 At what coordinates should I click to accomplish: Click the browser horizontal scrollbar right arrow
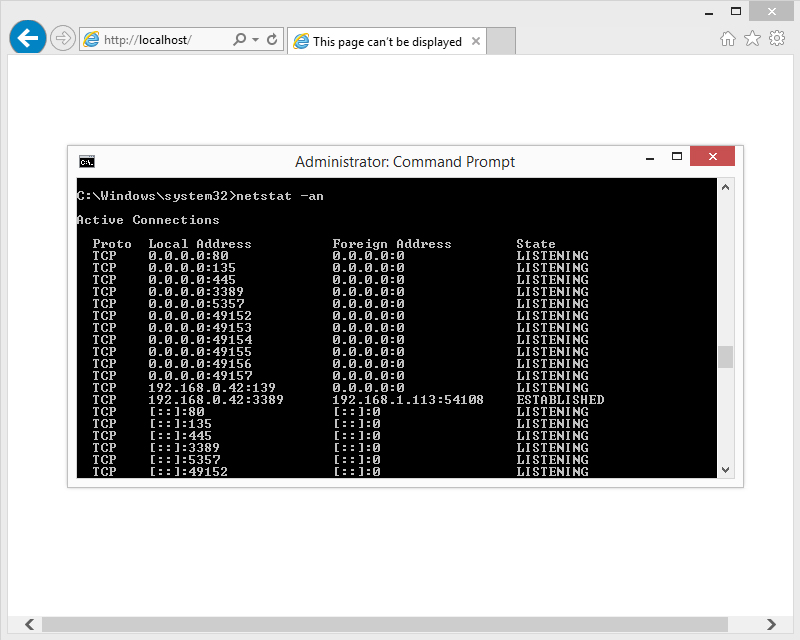click(x=771, y=624)
